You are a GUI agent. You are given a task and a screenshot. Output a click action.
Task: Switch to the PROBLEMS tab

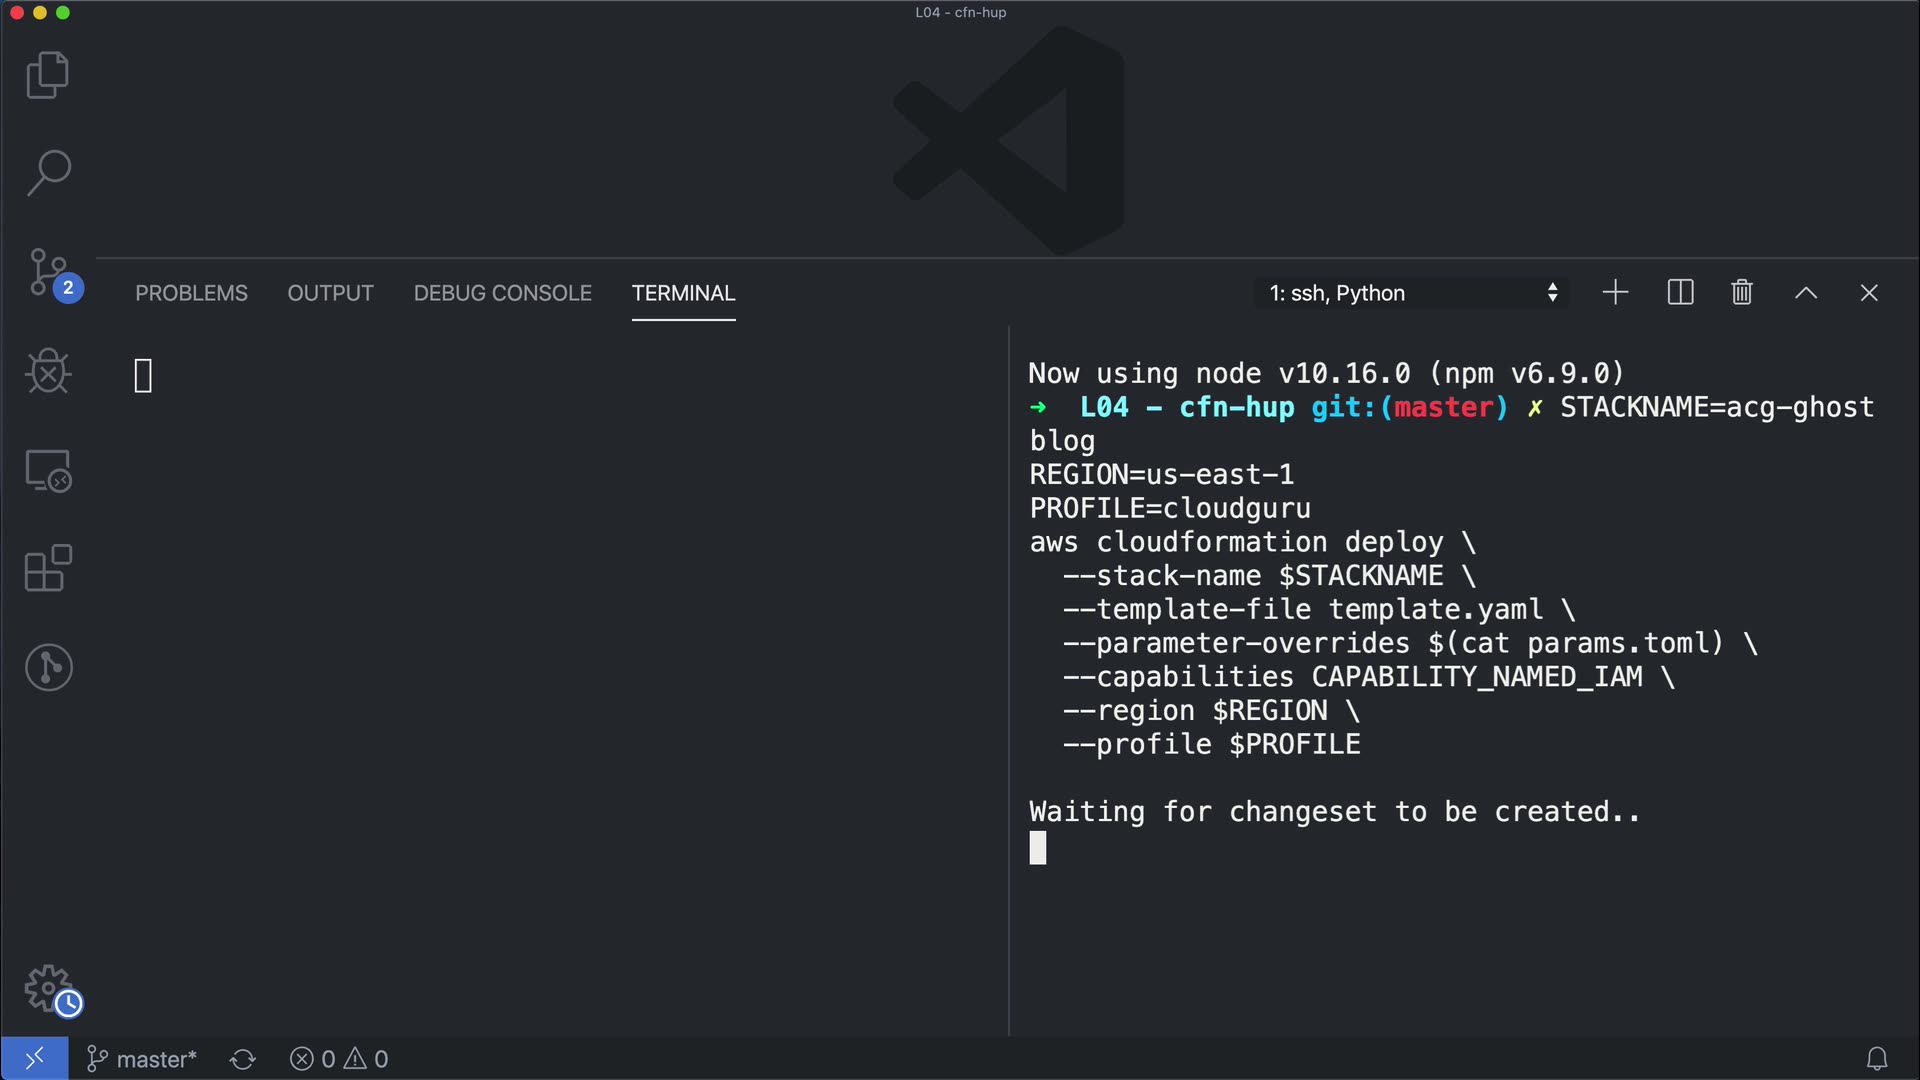[191, 293]
